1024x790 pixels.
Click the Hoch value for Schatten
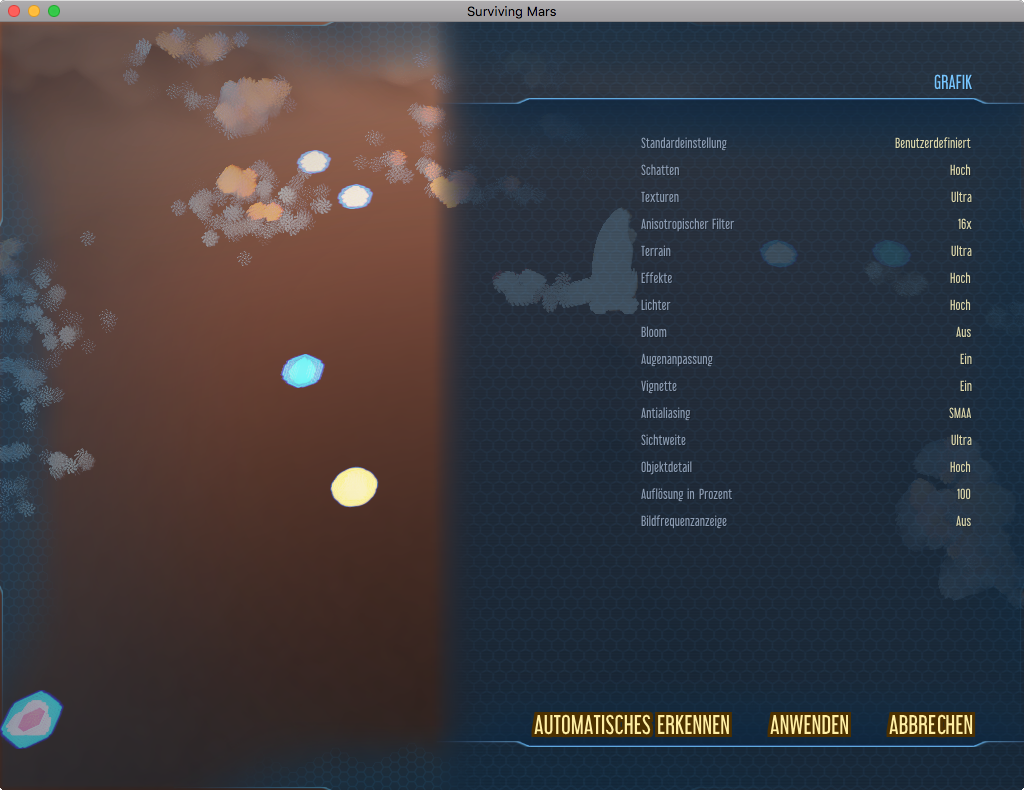click(x=960, y=170)
